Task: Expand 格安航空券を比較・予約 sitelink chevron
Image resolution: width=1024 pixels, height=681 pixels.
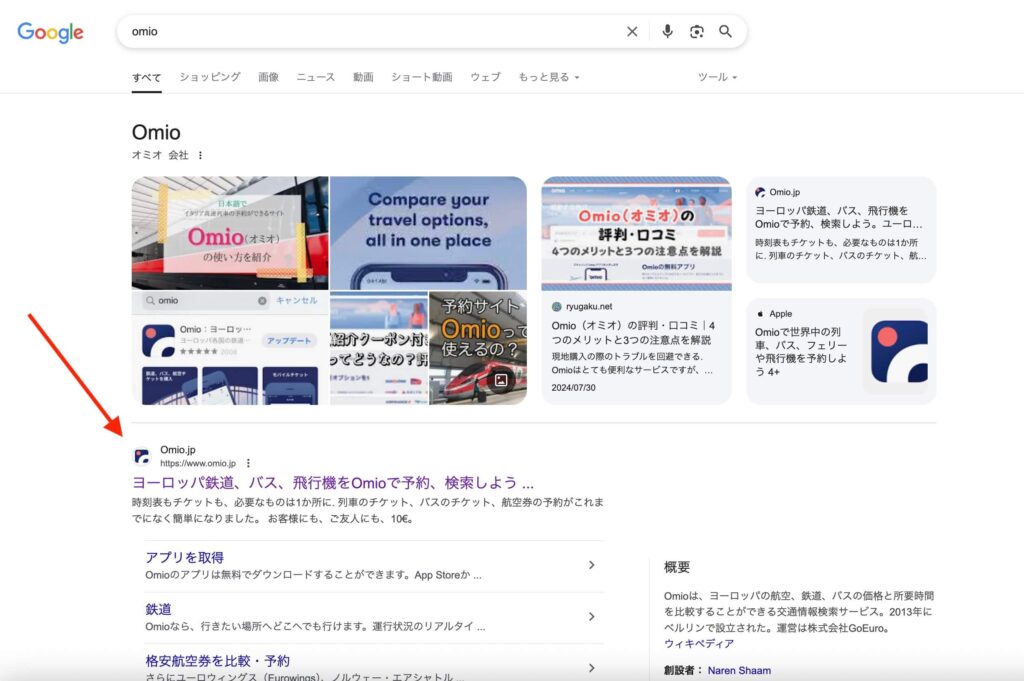Action: 591,668
